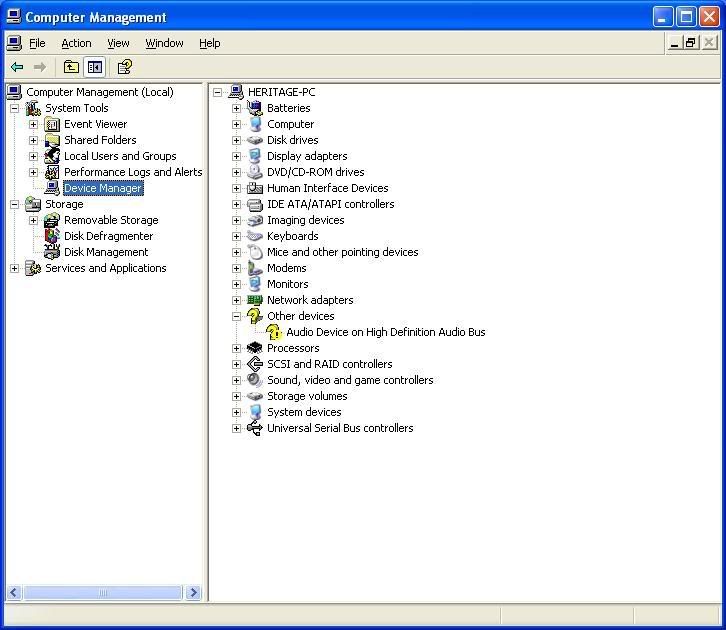Click the Mice and other pointing devices icon
The height and width of the screenshot is (630, 726).
(x=255, y=252)
